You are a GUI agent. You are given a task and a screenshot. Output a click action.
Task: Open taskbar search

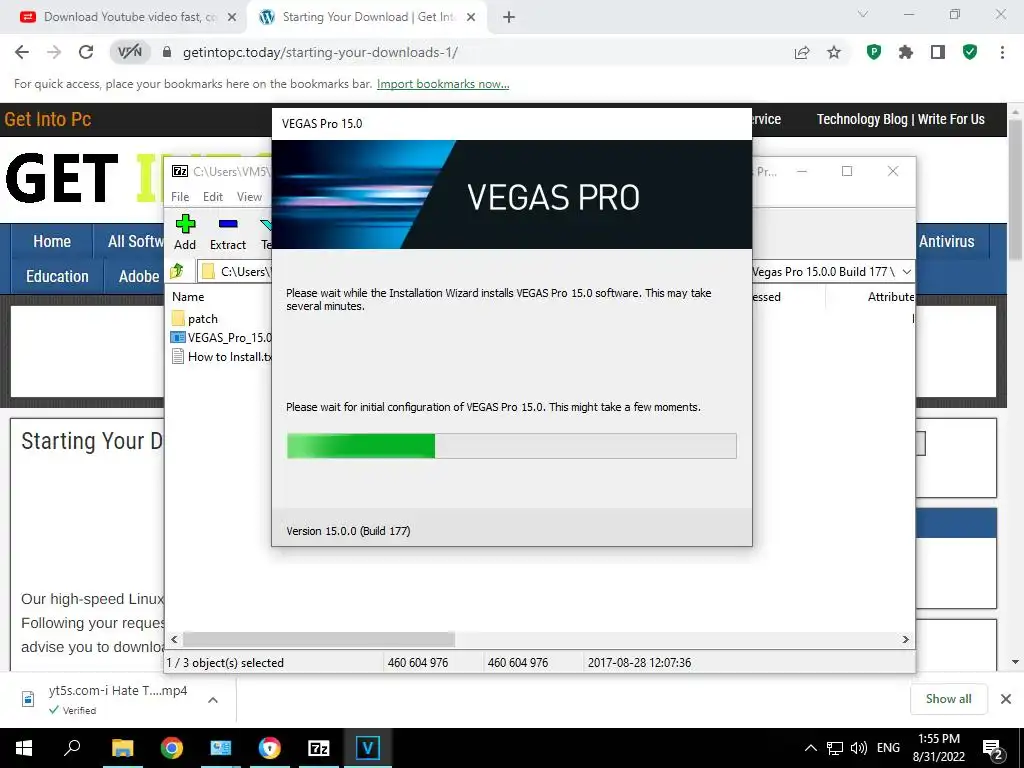point(72,748)
